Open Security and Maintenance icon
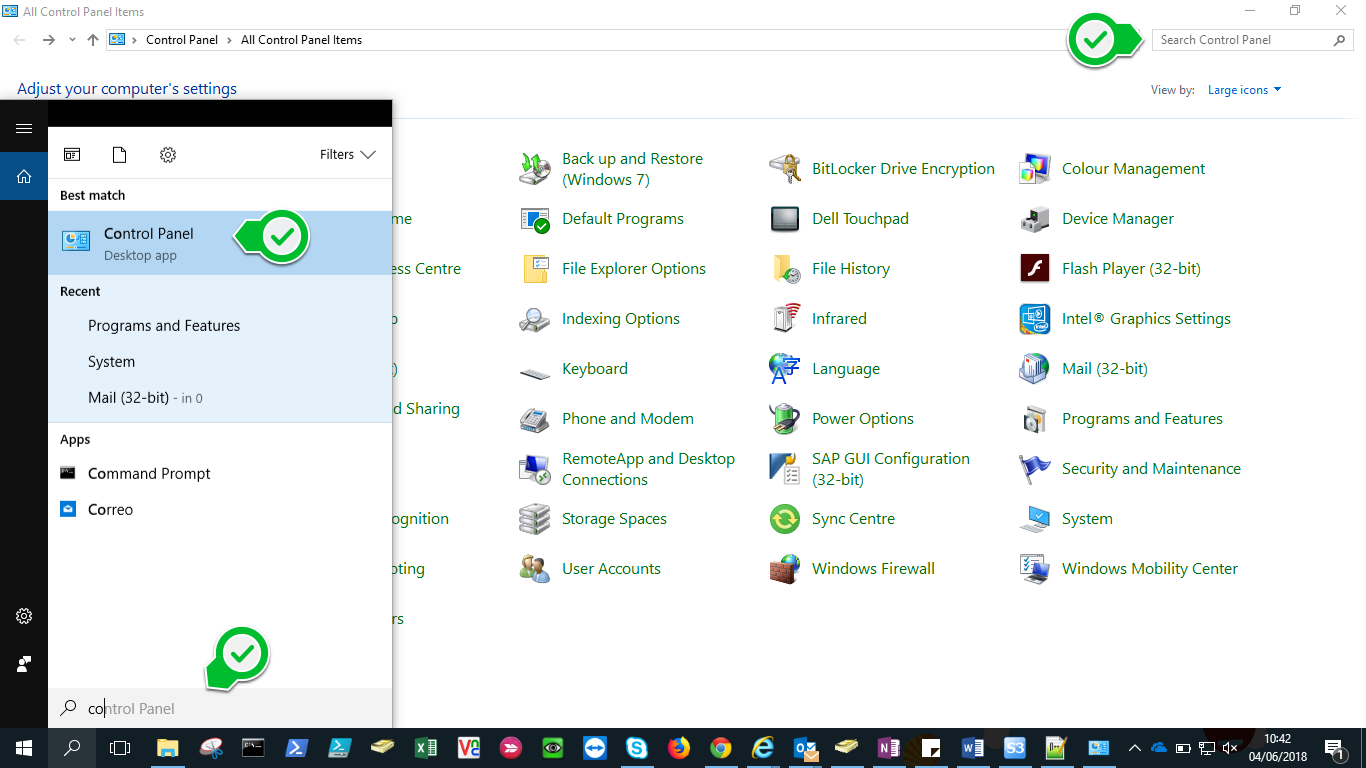This screenshot has height=768, width=1366. click(x=1035, y=469)
